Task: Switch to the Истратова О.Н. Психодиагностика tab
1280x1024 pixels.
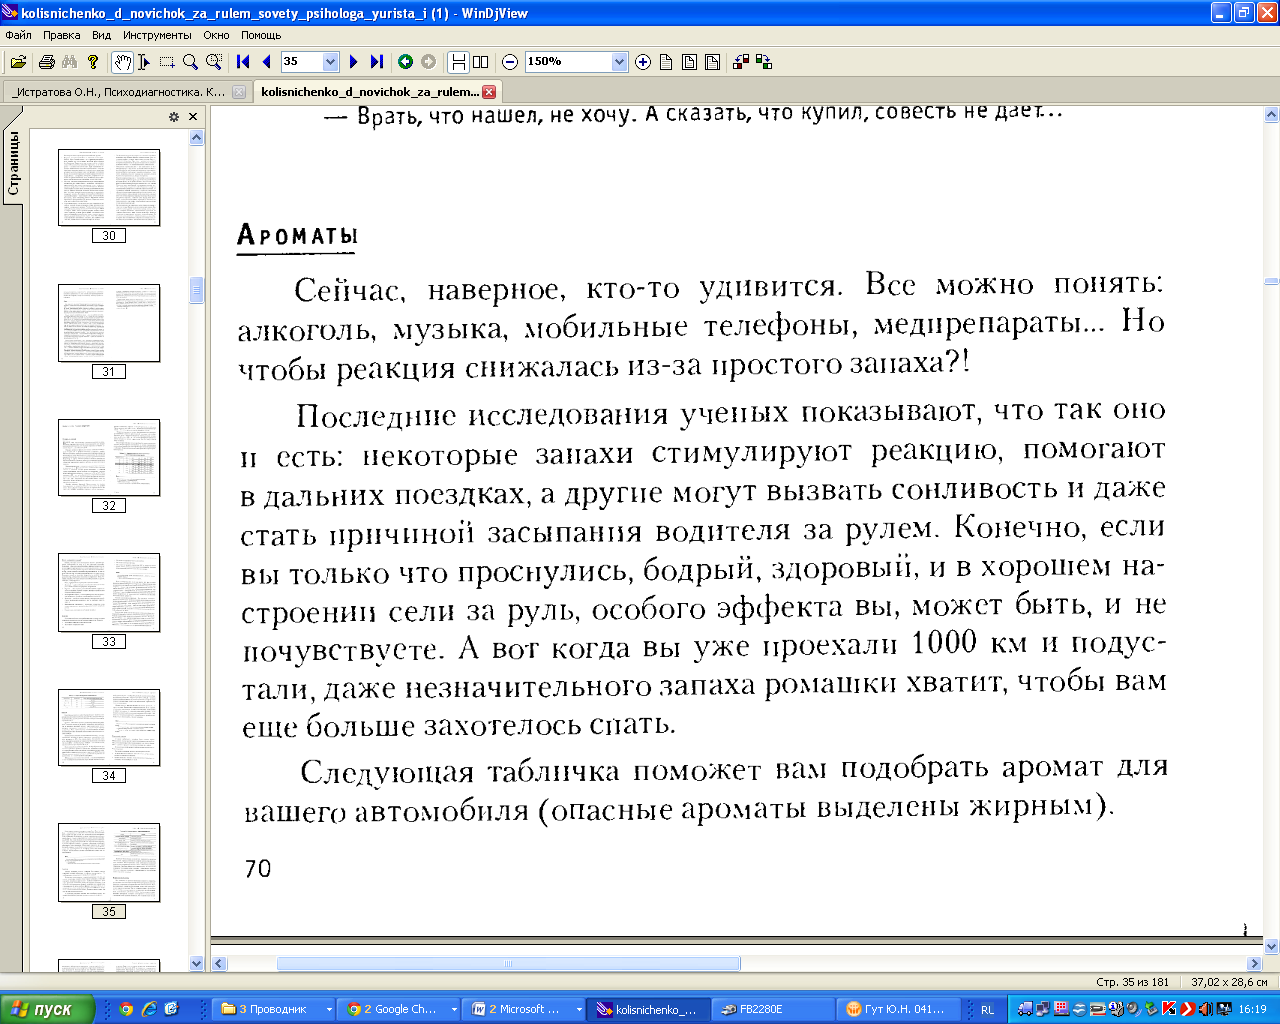Action: click(126, 92)
